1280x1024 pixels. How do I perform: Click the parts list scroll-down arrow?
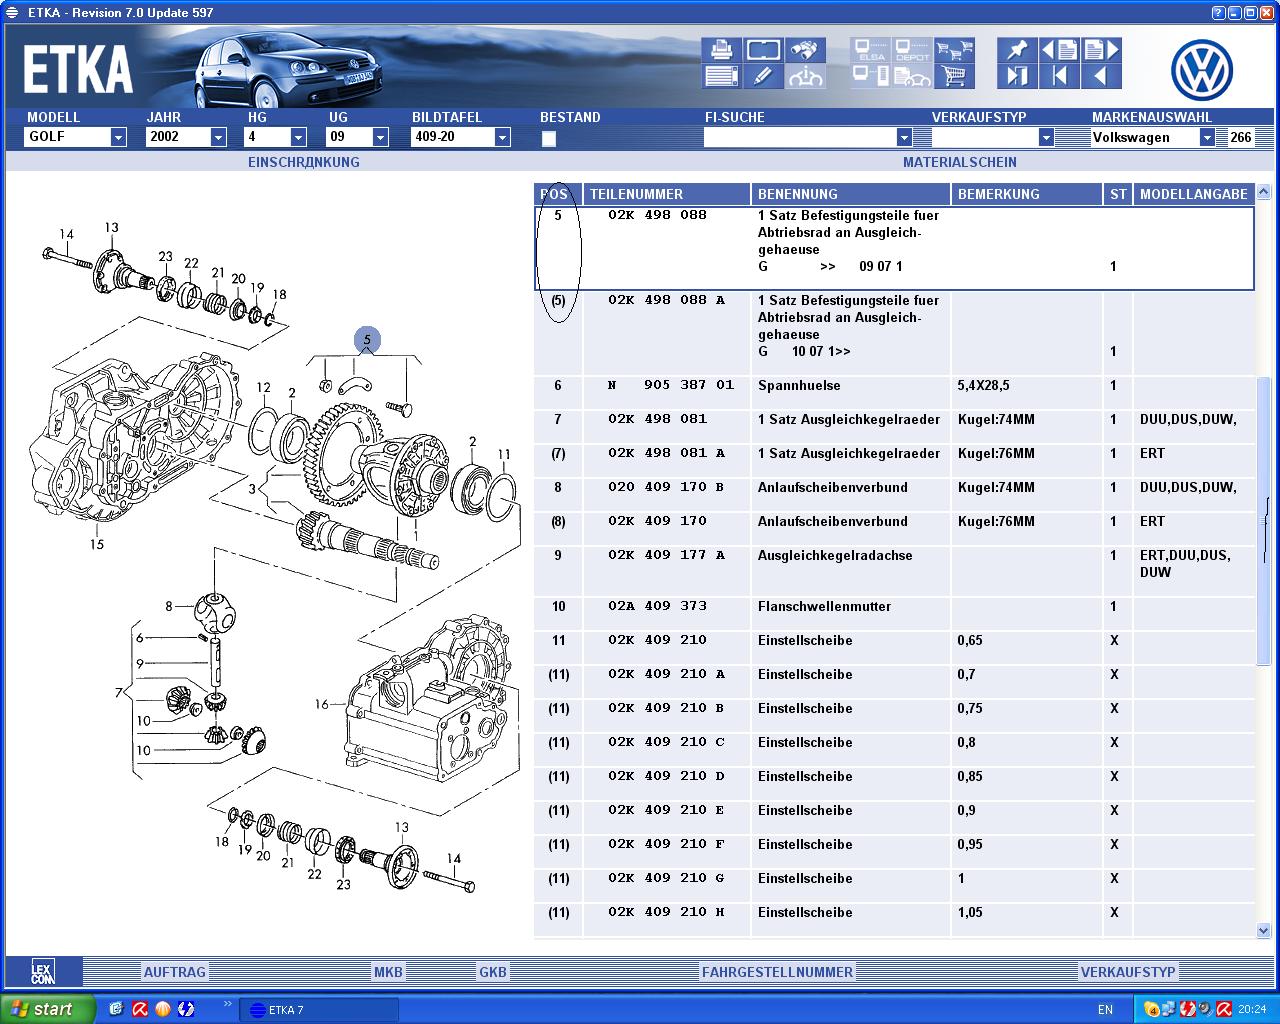pos(1263,930)
